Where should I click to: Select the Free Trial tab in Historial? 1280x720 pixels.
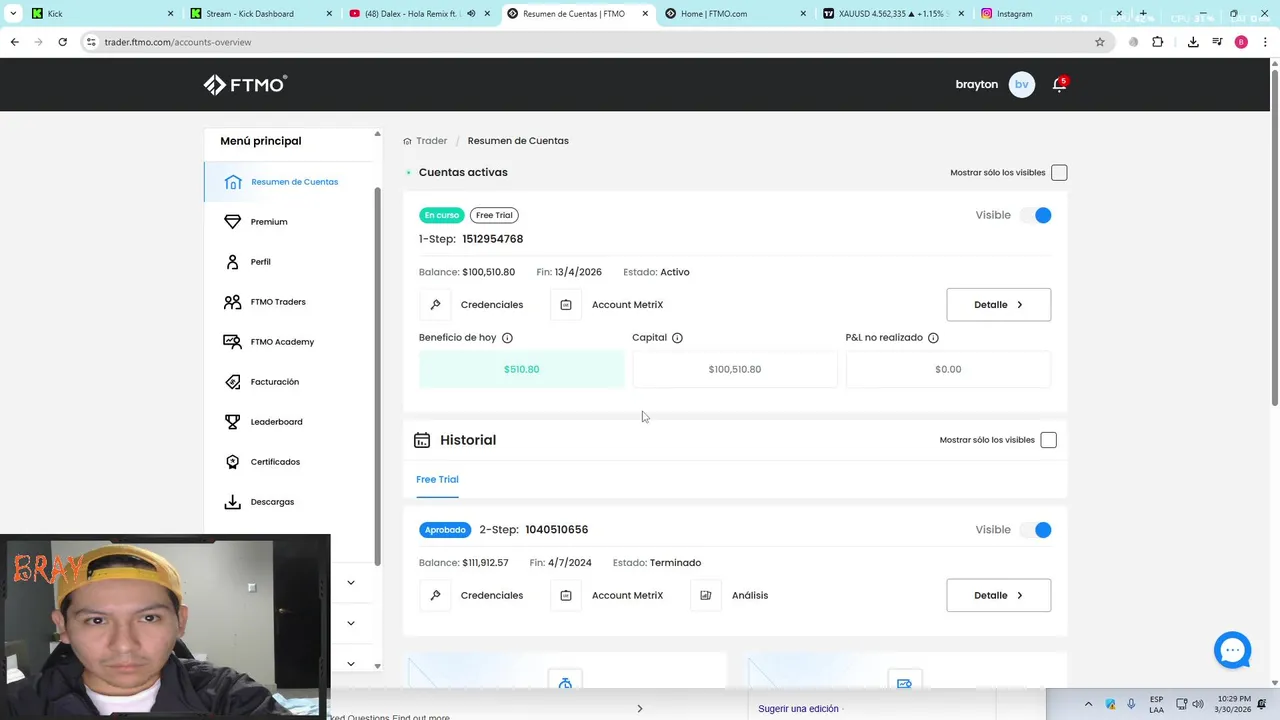pos(437,480)
